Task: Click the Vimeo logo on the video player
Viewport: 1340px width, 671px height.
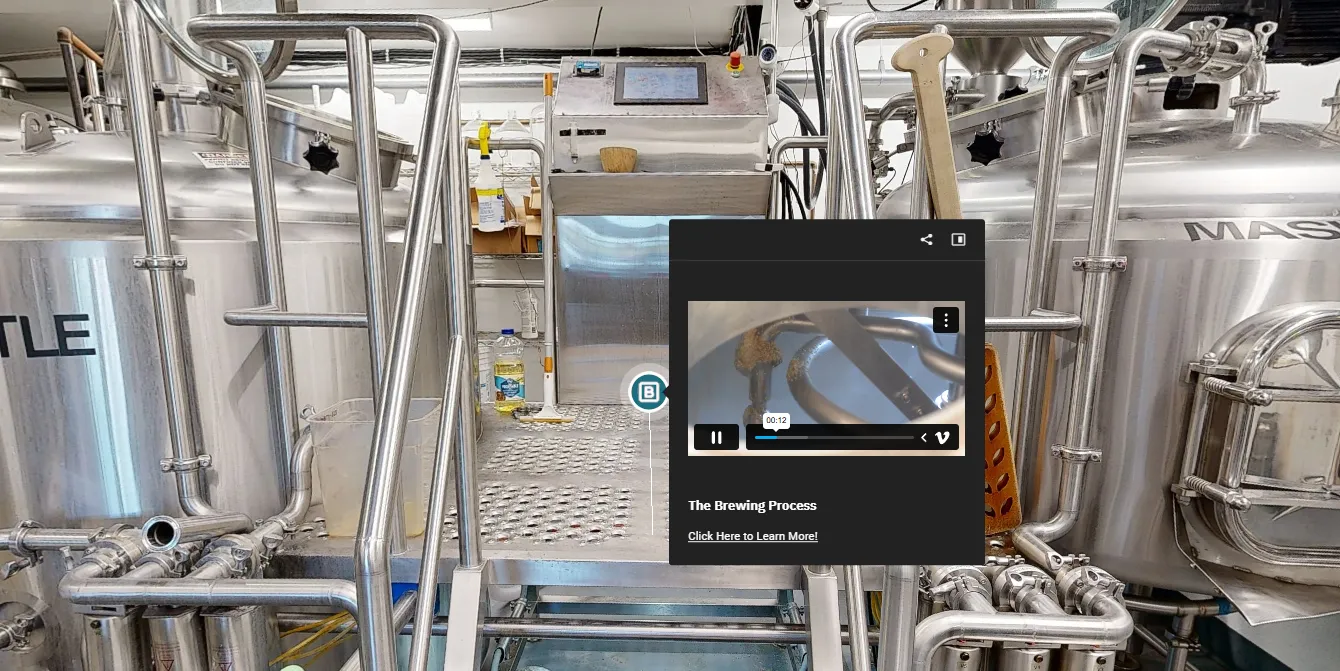Action: [x=942, y=437]
